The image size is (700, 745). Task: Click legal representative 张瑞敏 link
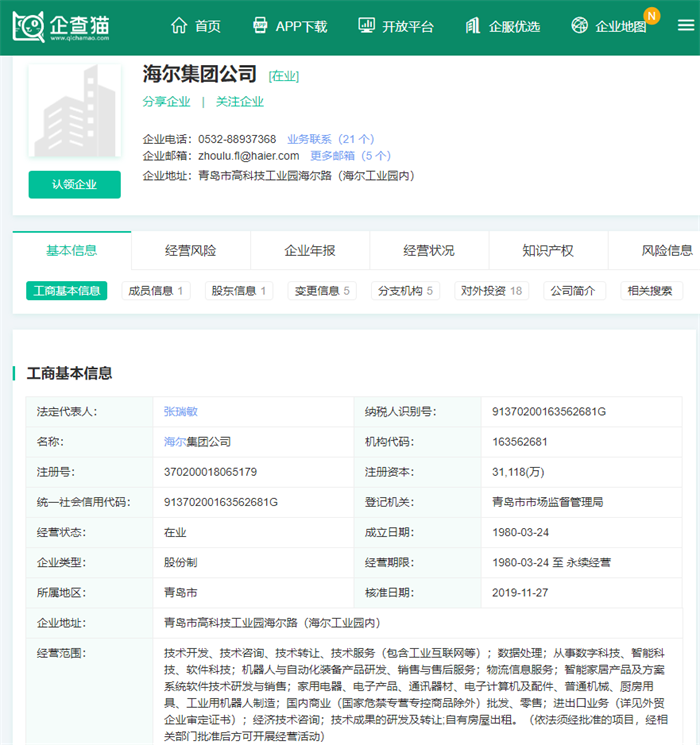181,411
